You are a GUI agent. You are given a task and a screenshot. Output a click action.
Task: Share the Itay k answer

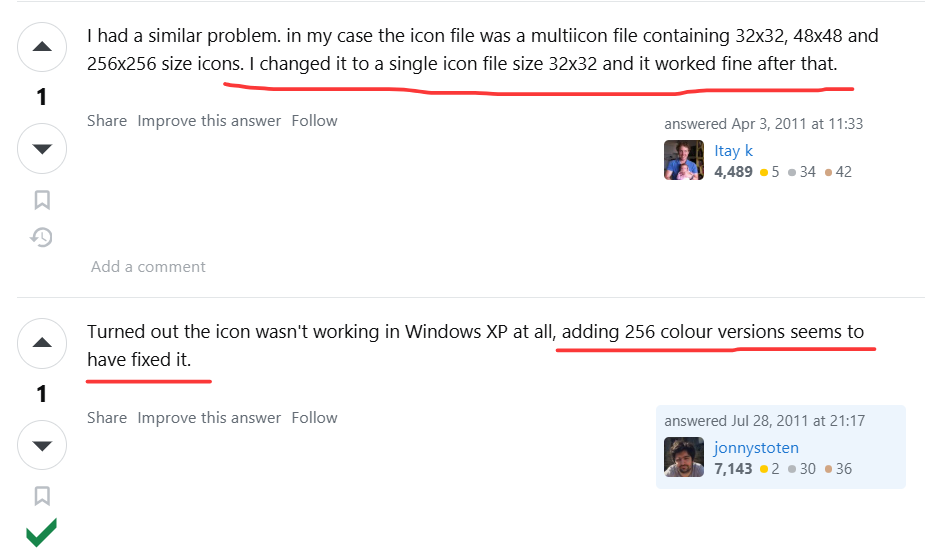tap(107, 120)
